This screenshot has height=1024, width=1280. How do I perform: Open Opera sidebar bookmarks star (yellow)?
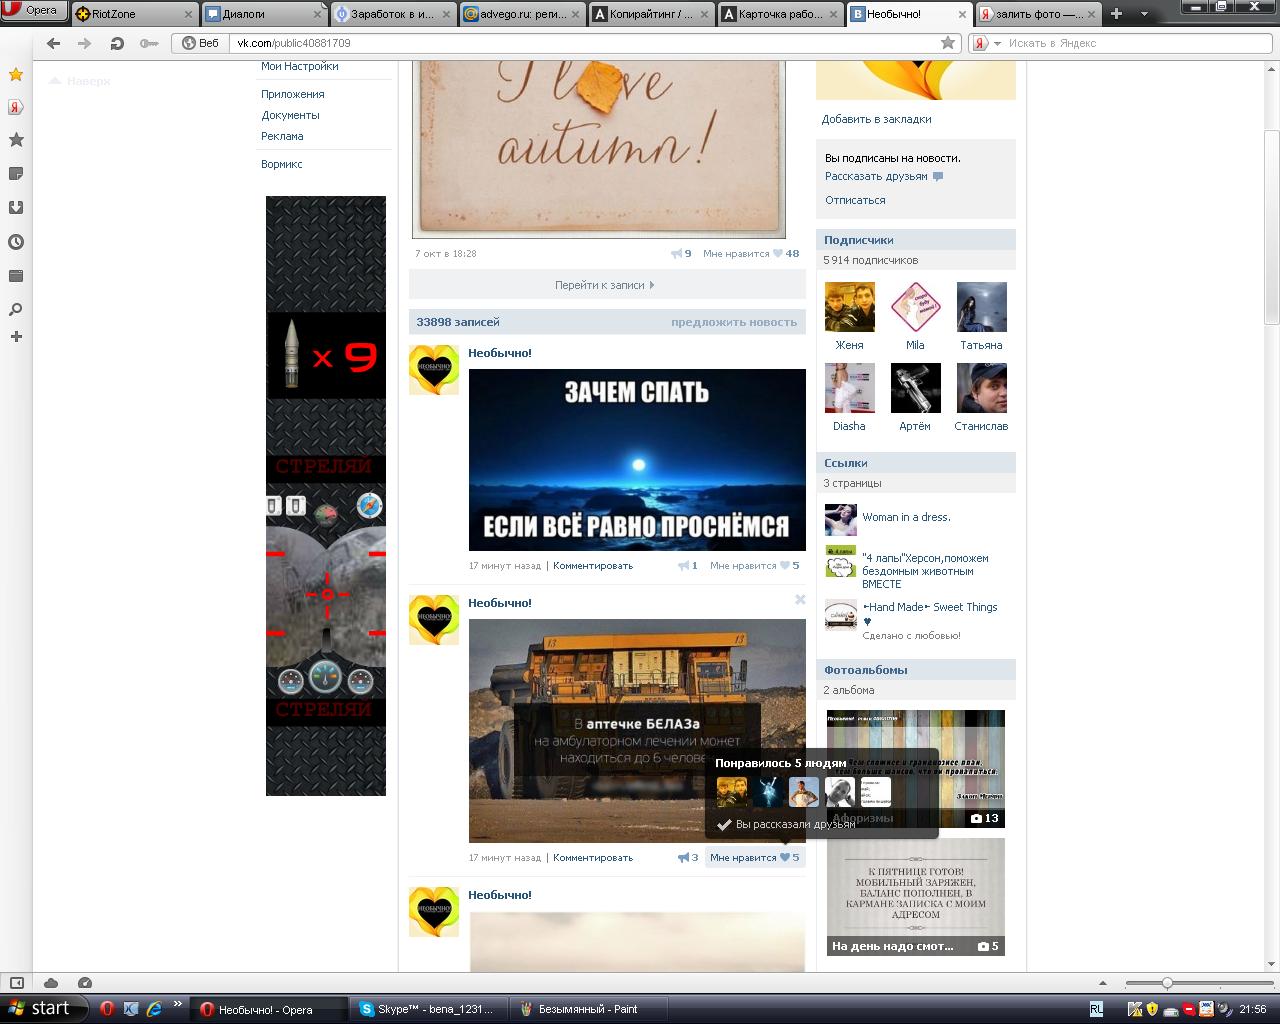click(x=16, y=74)
